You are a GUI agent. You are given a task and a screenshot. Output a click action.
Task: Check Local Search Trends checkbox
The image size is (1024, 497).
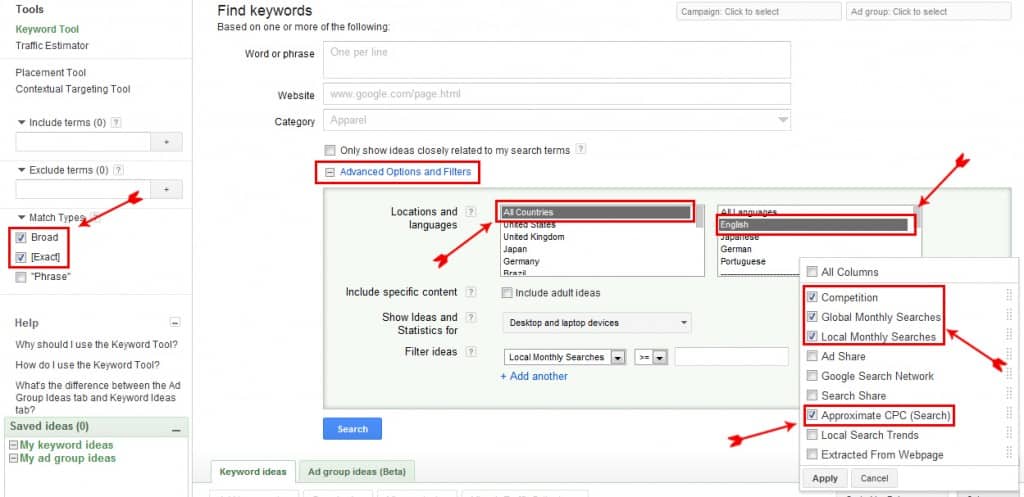pos(812,434)
